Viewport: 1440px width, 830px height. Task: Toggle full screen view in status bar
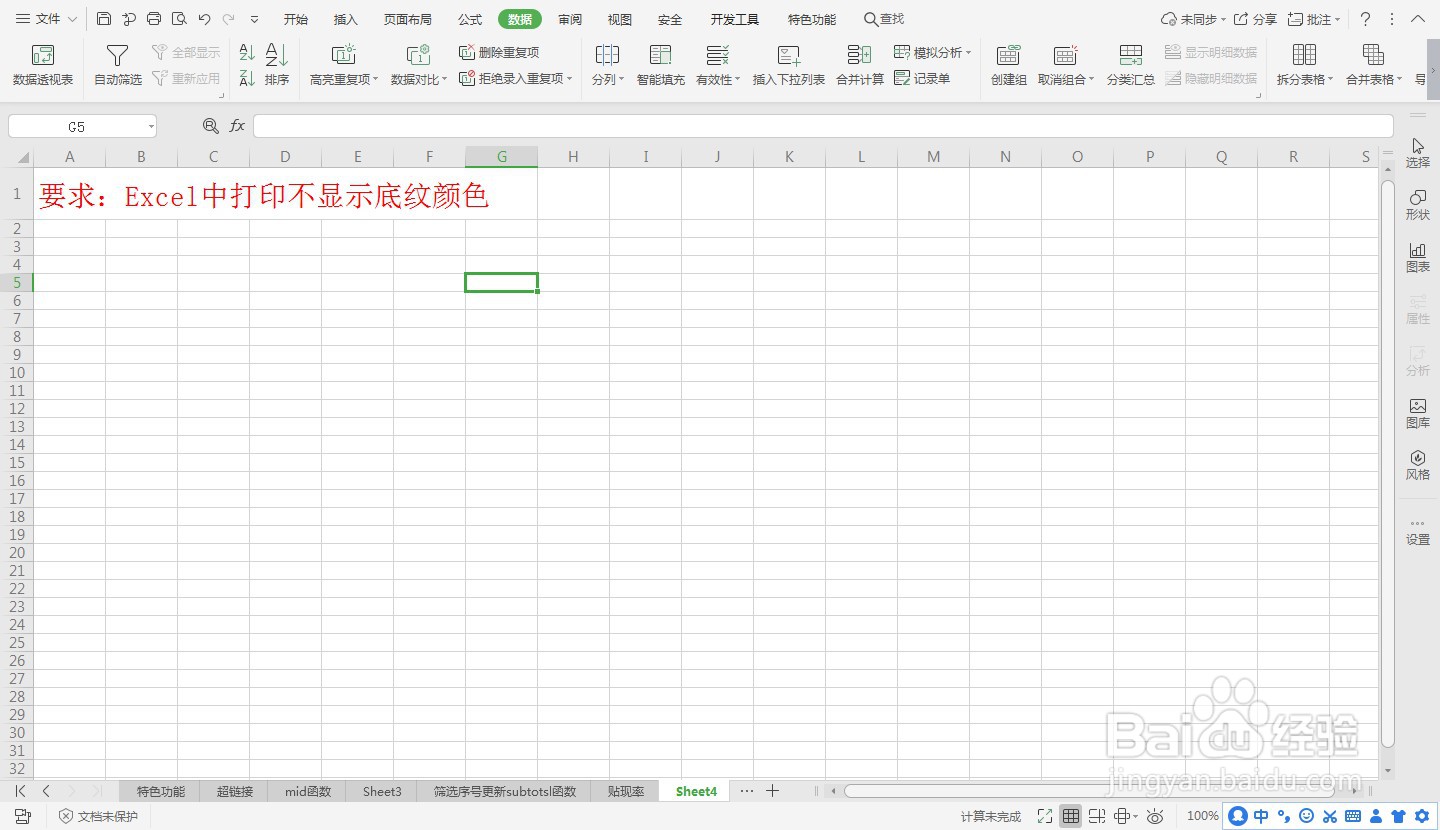pyautogui.click(x=1045, y=816)
